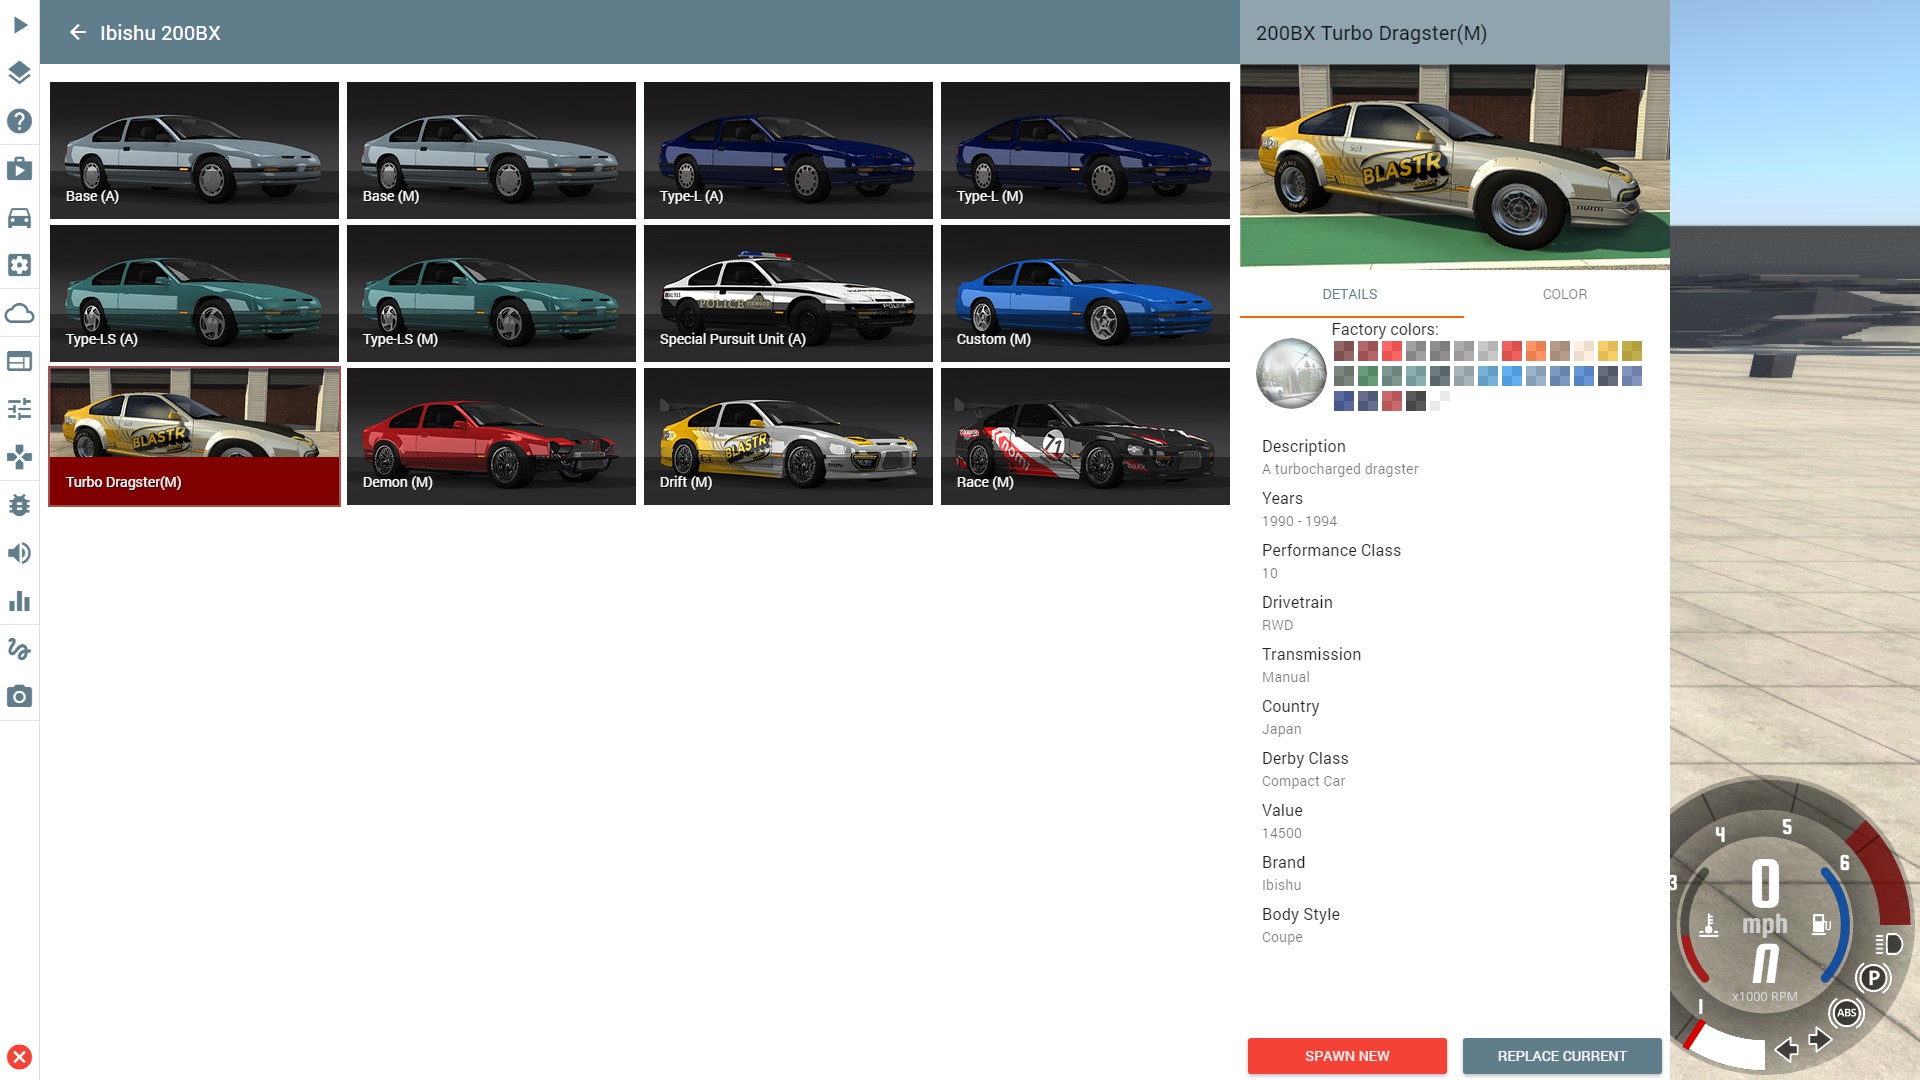Open the debug bug icon
The image size is (1920, 1080).
point(19,505)
